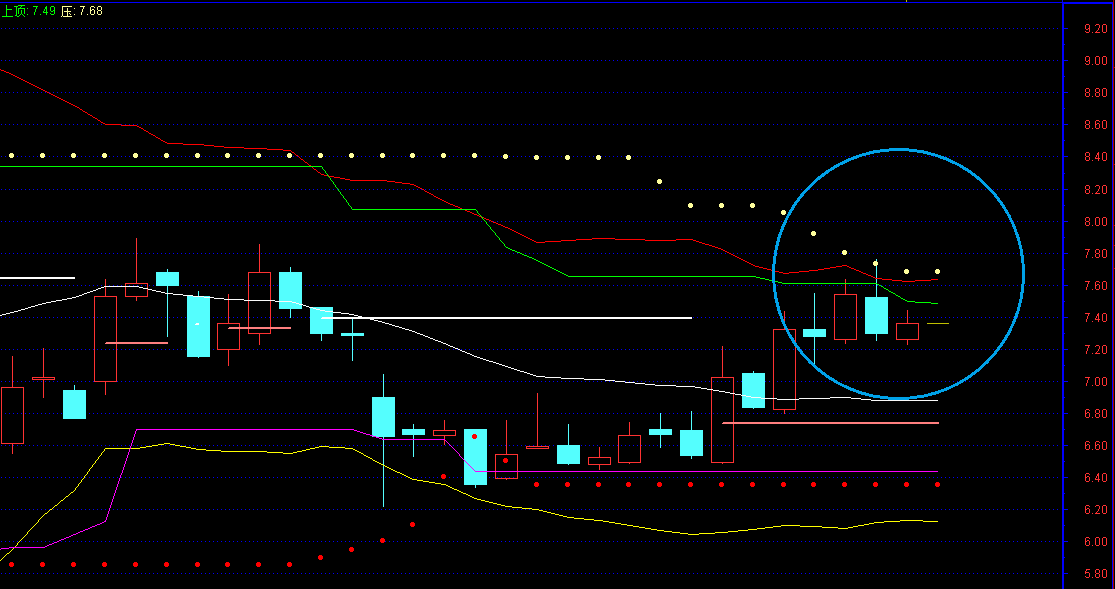This screenshot has width=1115, height=589.
Task: Select the 8.40 price axis label
Action: point(1095,157)
